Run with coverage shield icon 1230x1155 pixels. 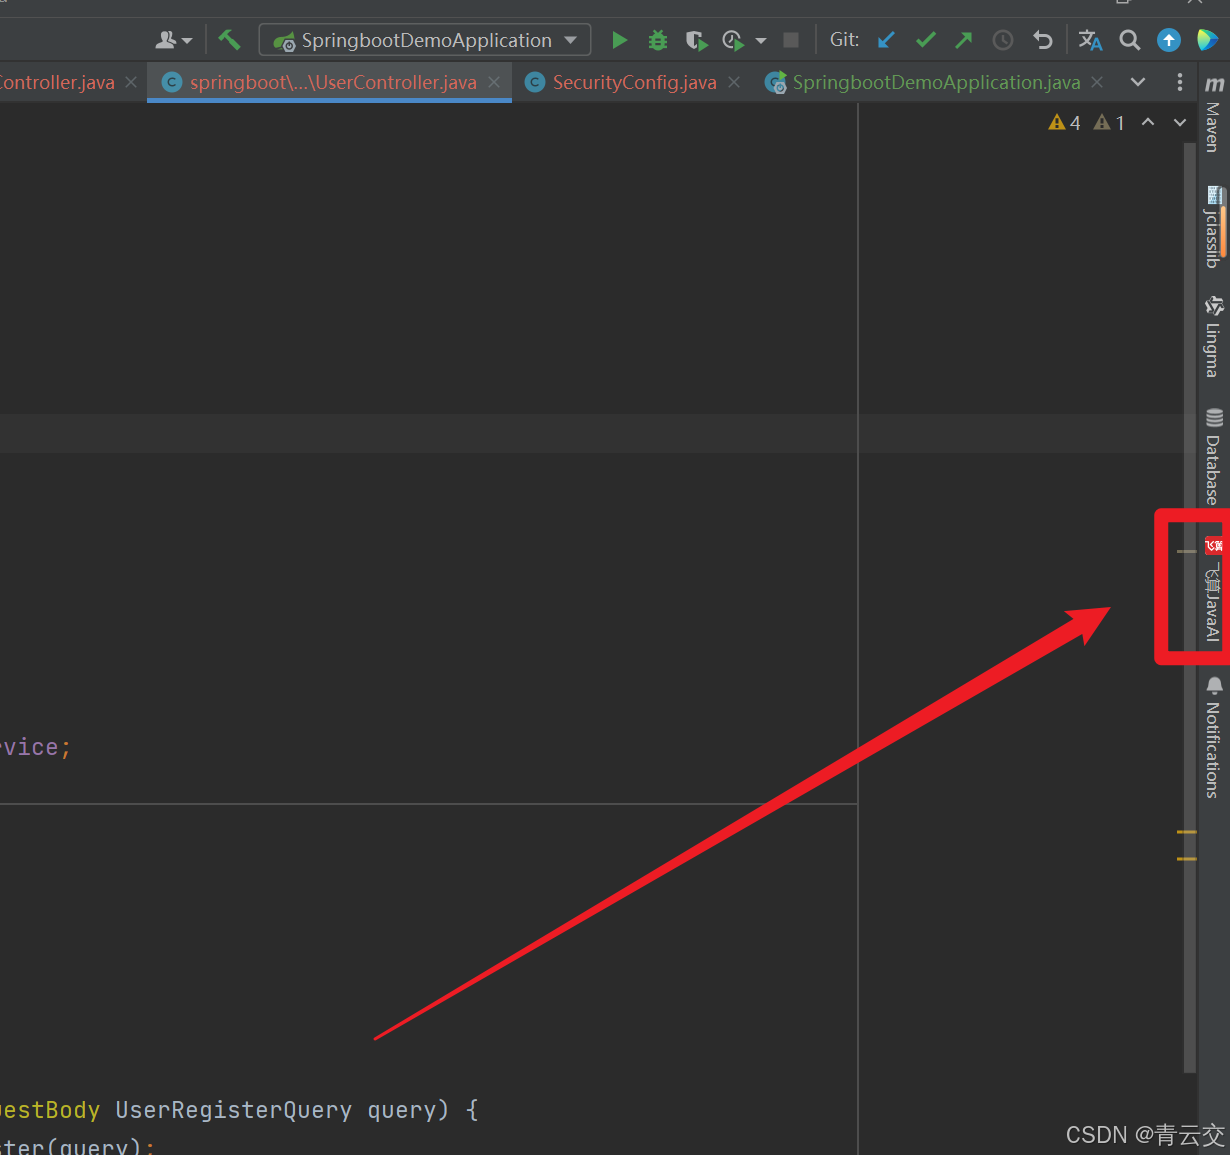(696, 40)
